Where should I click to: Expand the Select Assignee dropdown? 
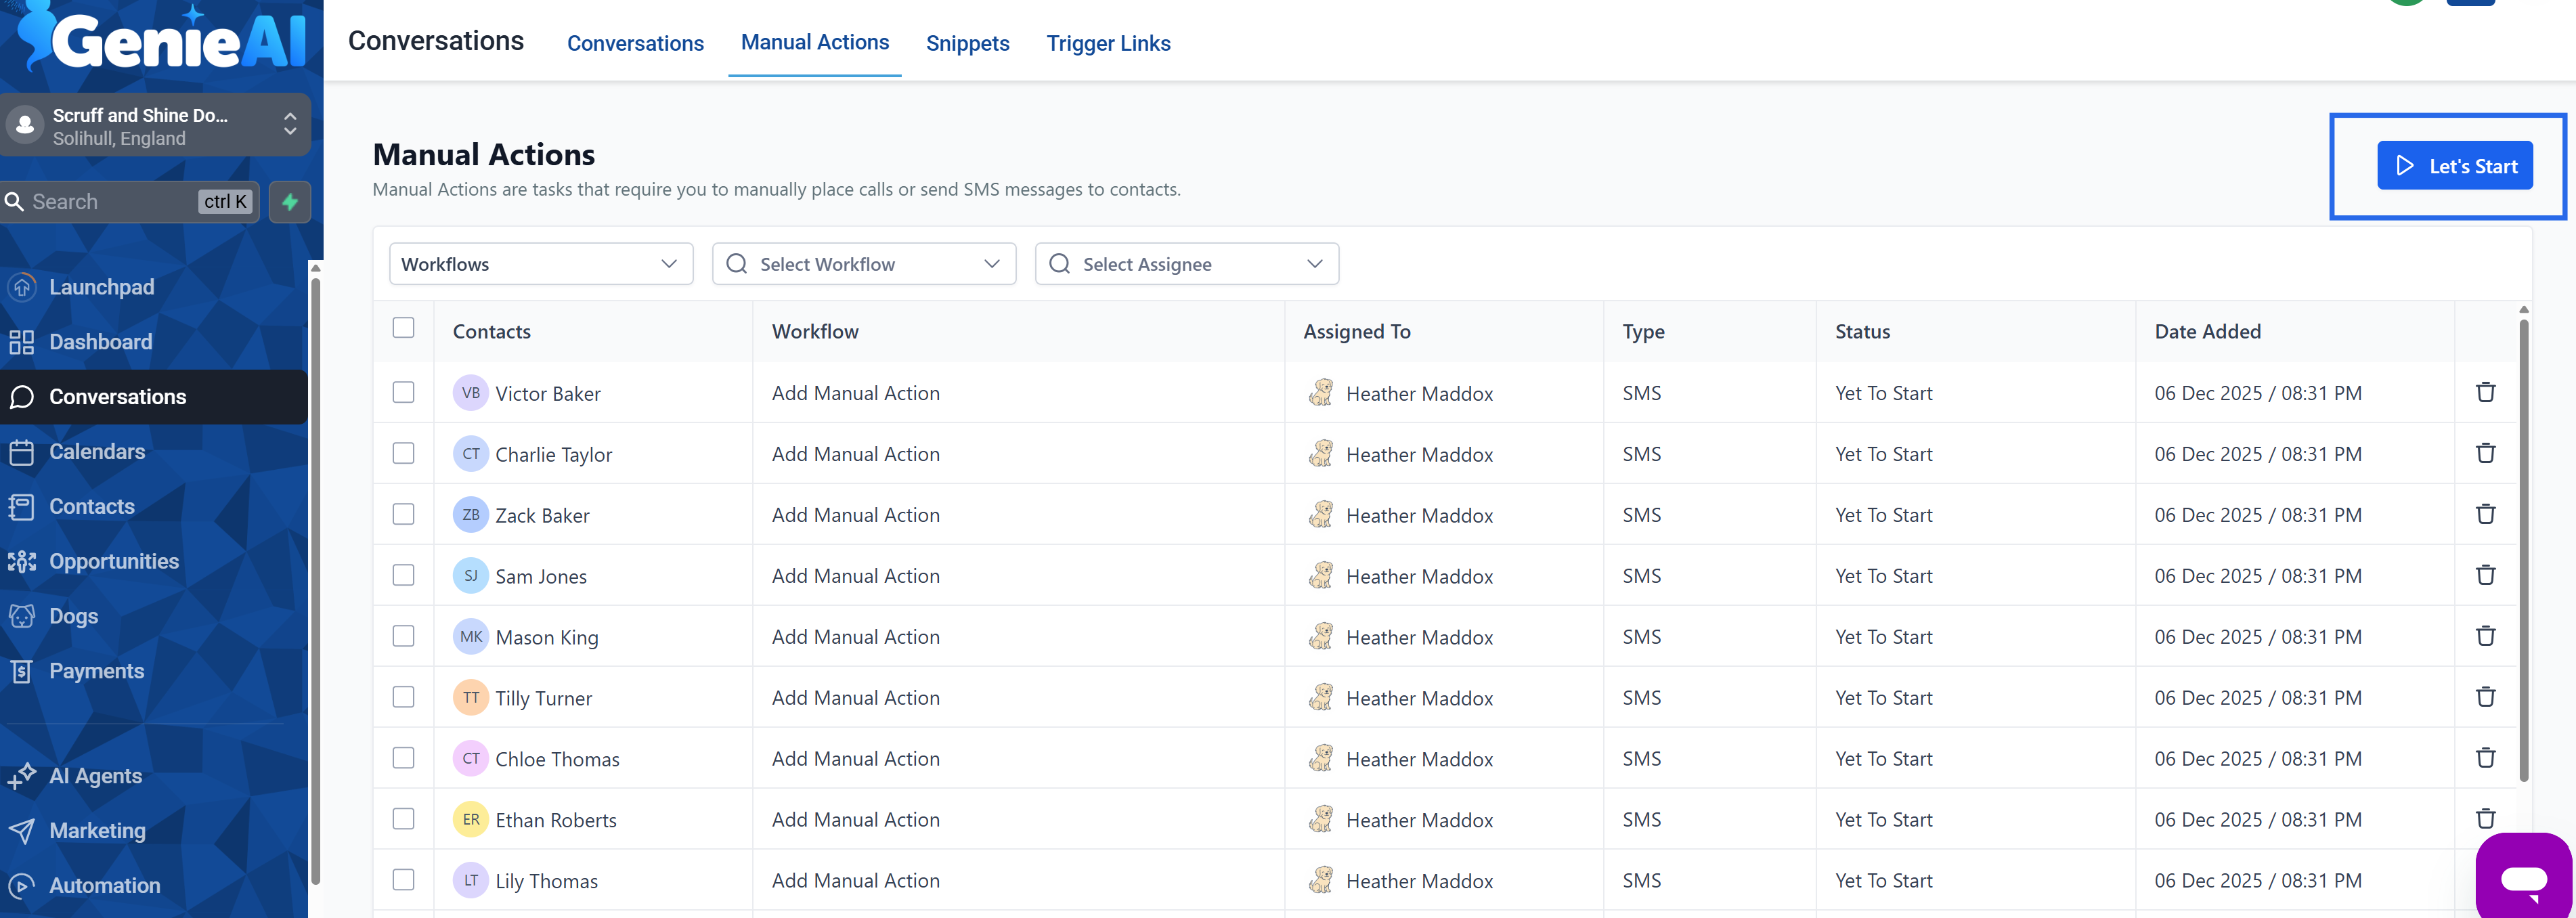[x=1186, y=263]
